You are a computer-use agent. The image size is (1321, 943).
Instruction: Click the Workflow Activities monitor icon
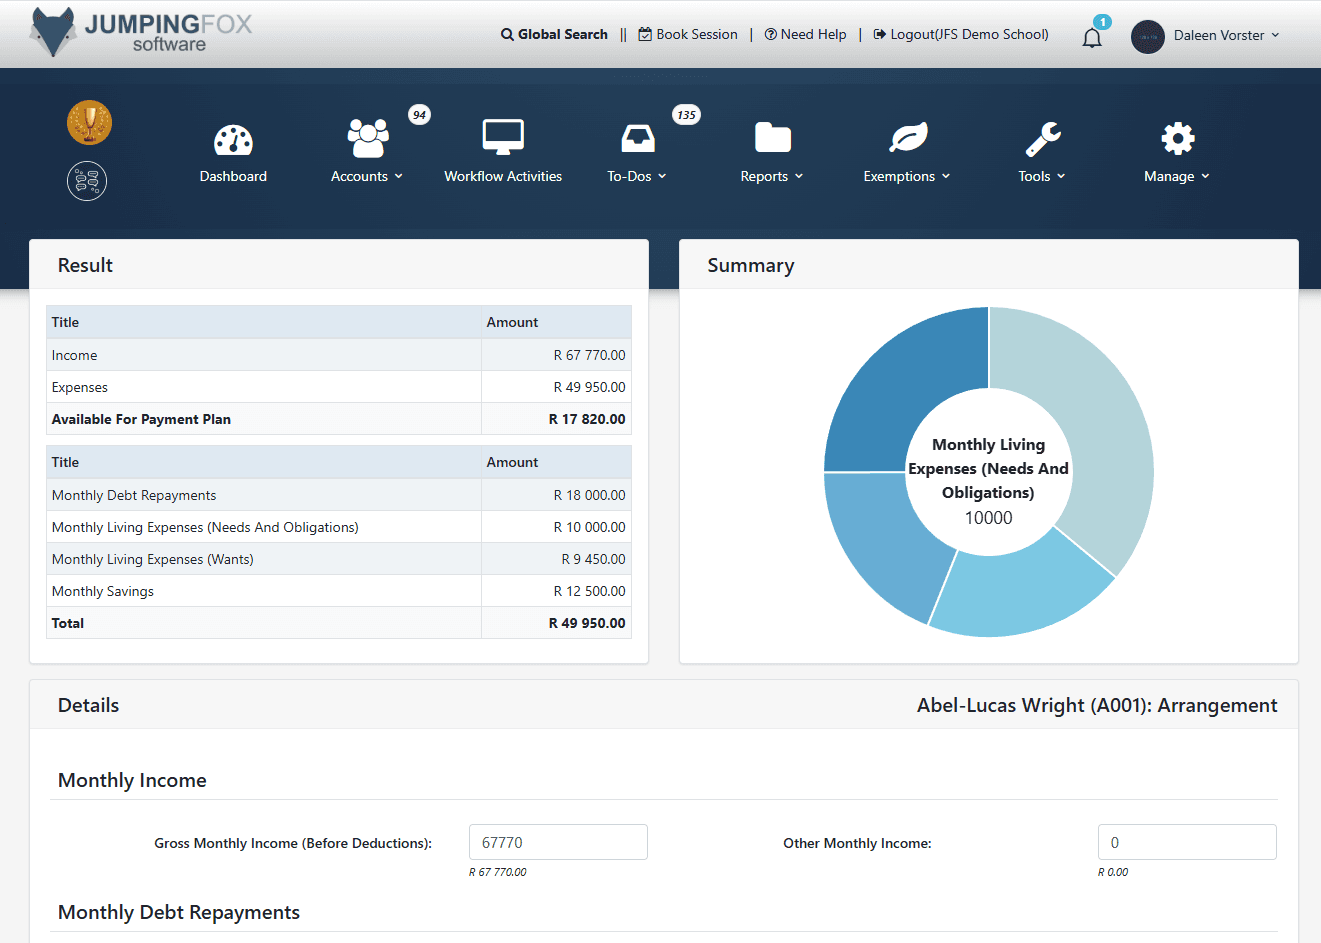(503, 137)
